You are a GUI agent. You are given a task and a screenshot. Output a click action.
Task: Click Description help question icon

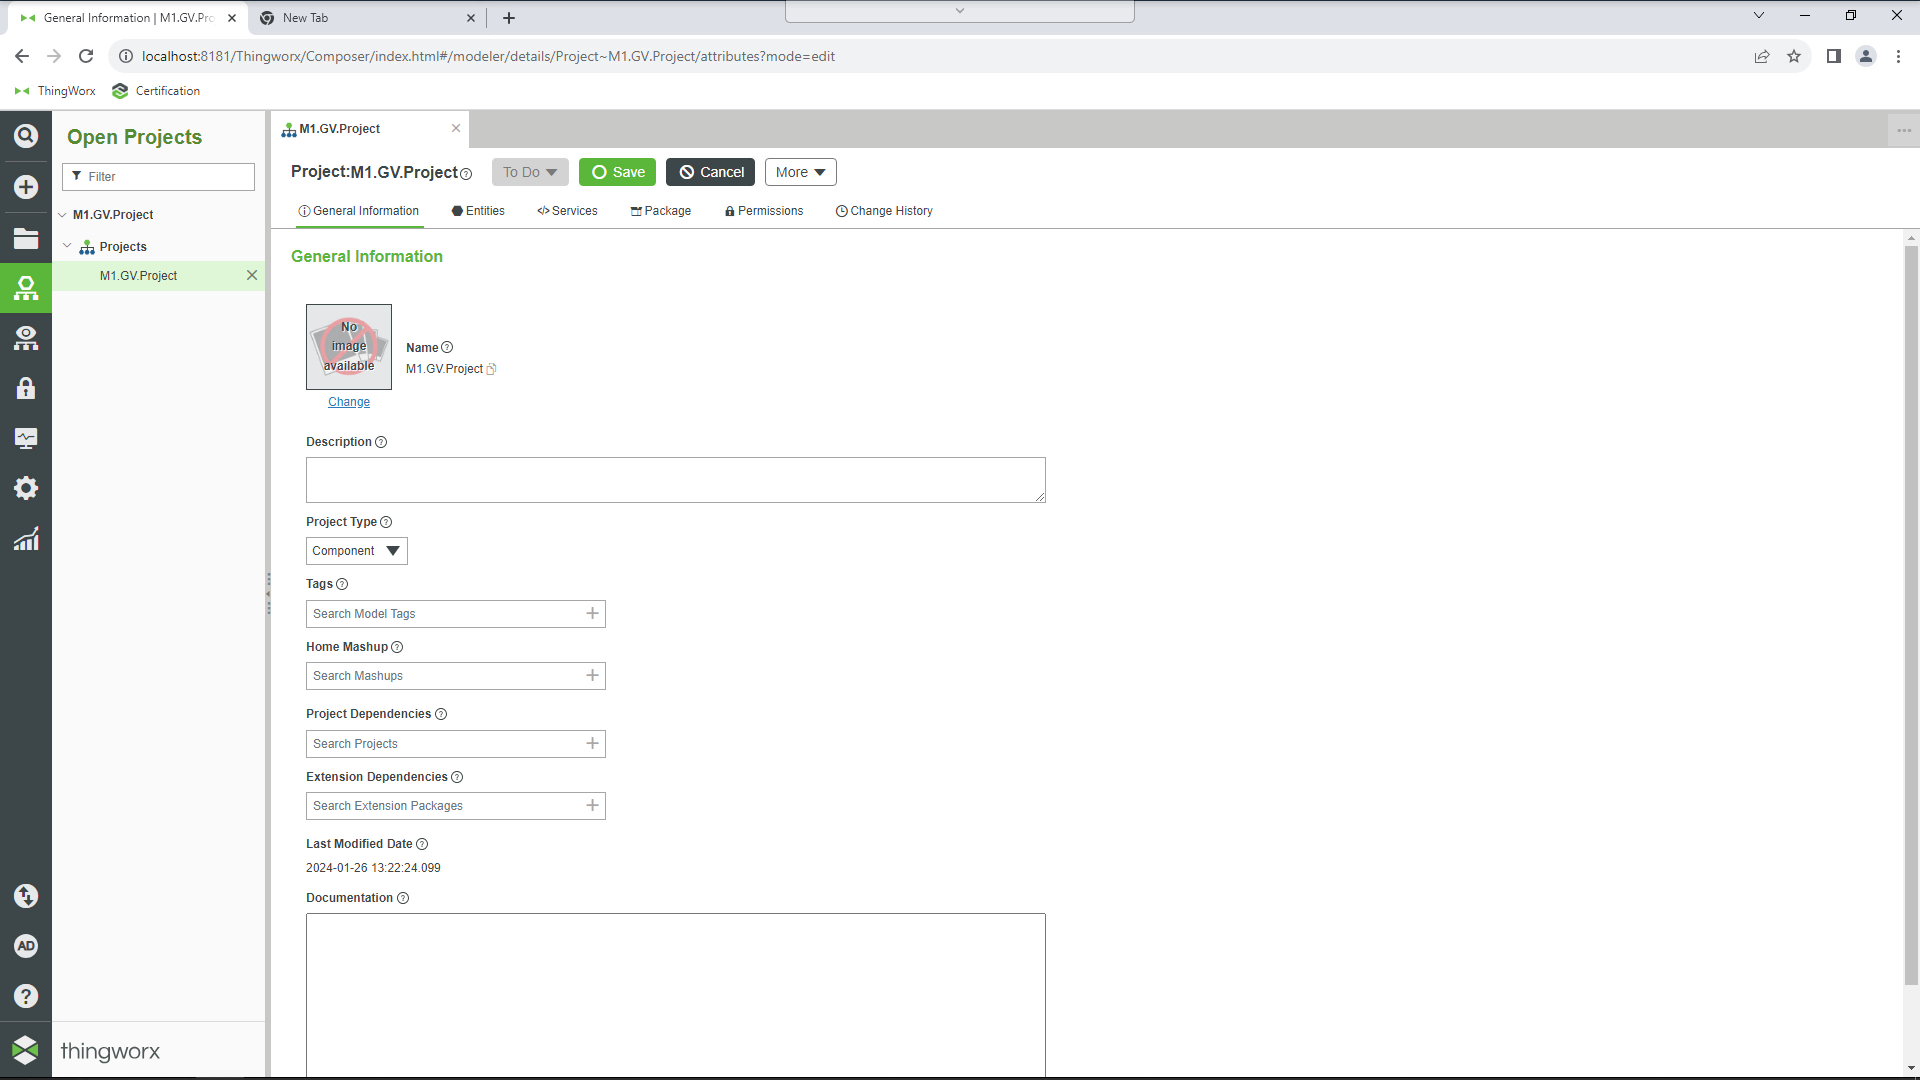381,442
